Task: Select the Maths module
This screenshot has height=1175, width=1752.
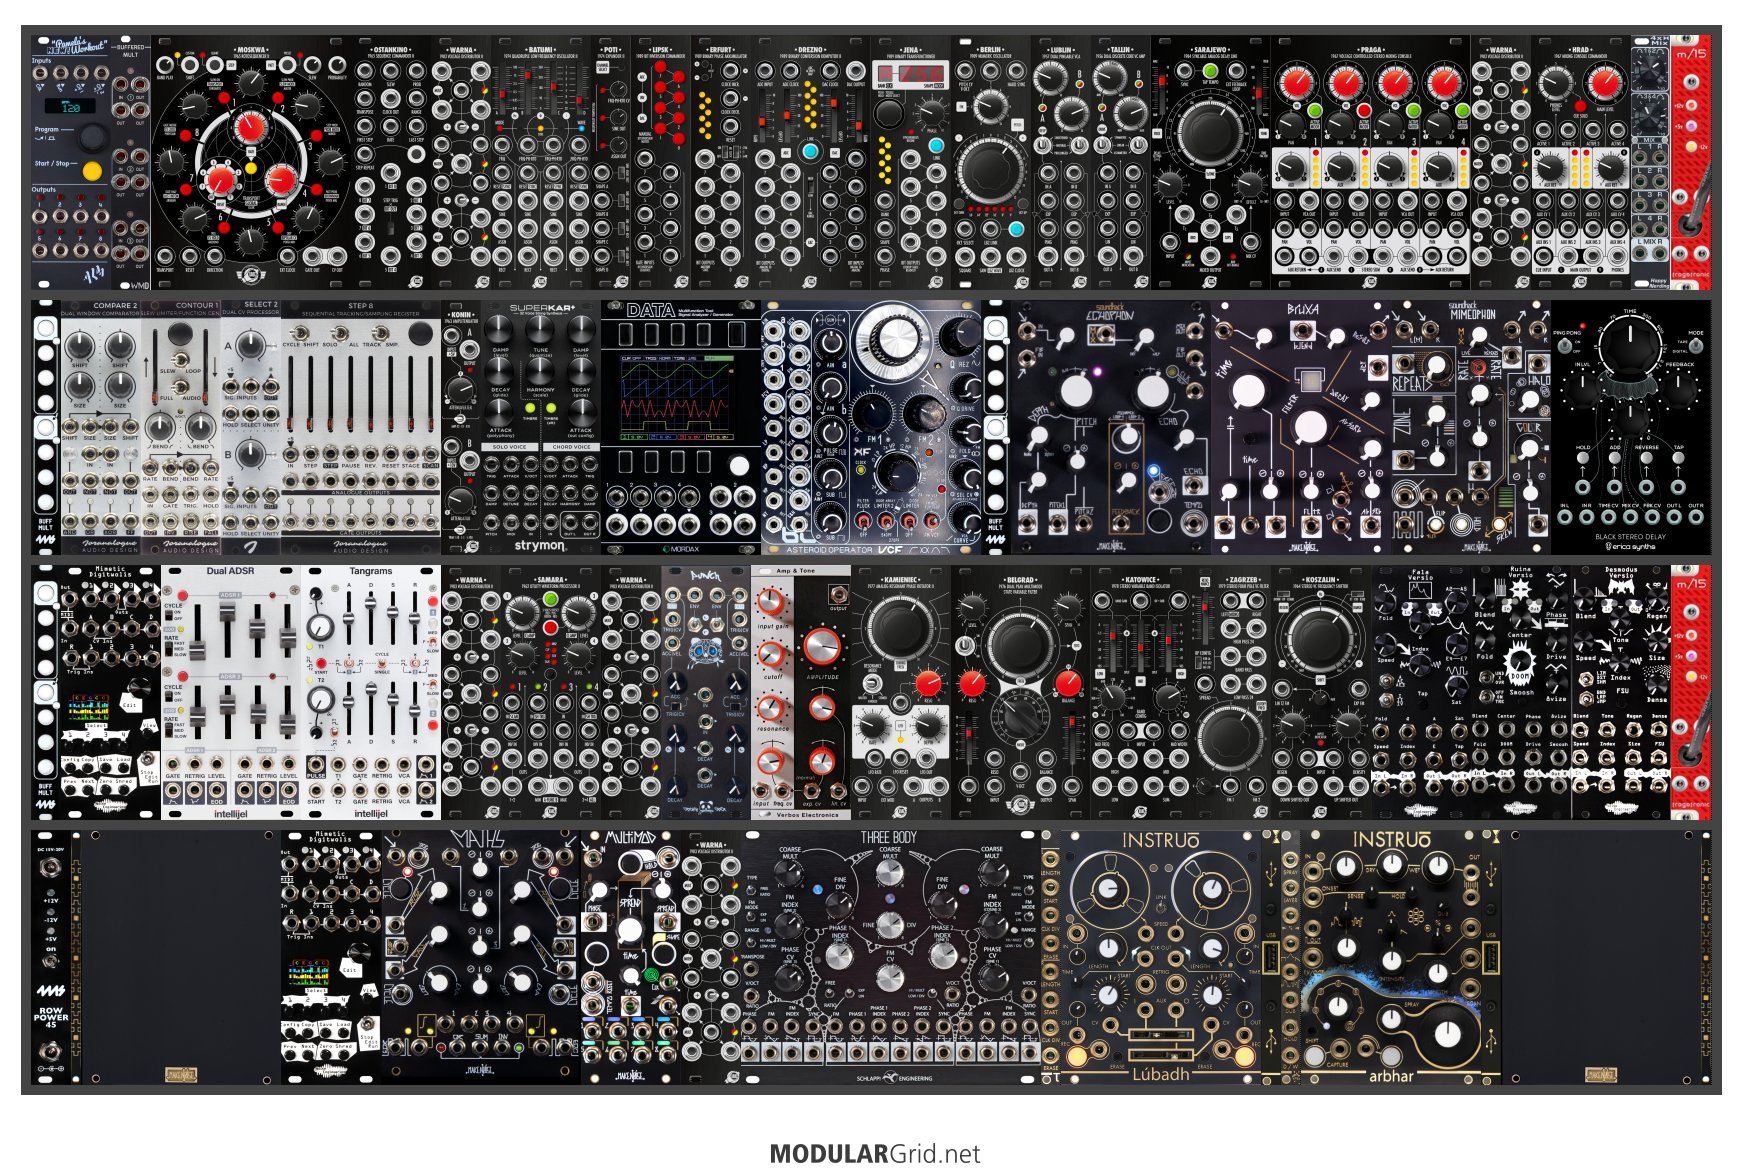Action: click(481, 957)
